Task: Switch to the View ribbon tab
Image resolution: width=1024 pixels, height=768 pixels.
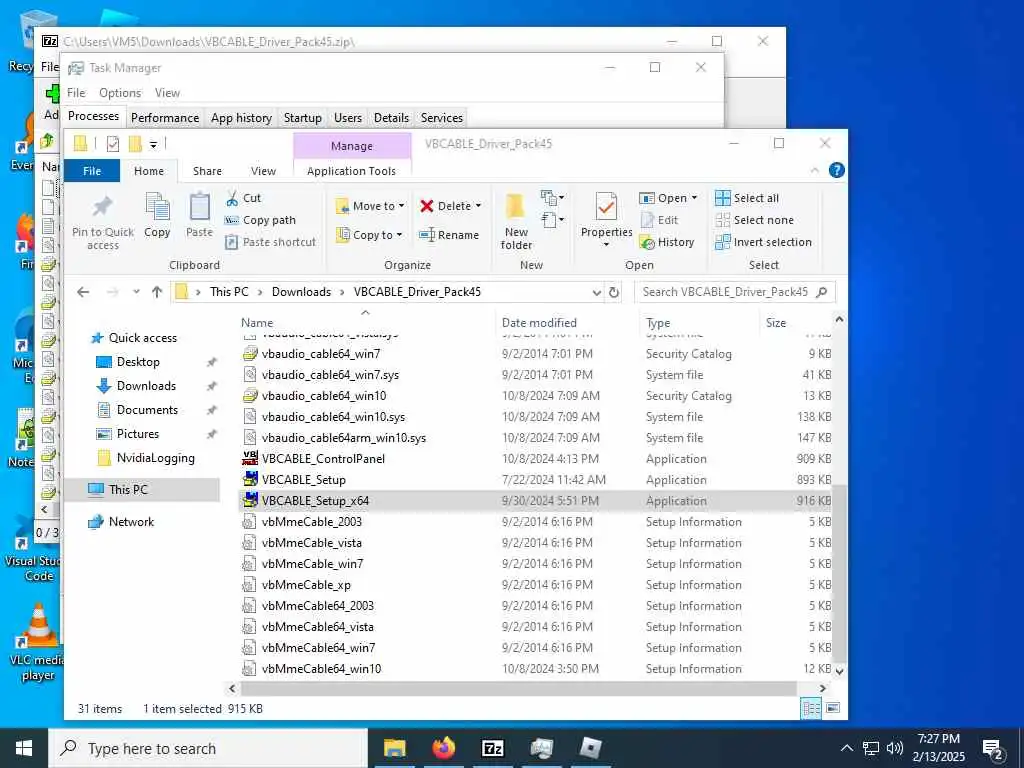Action: pos(263,171)
